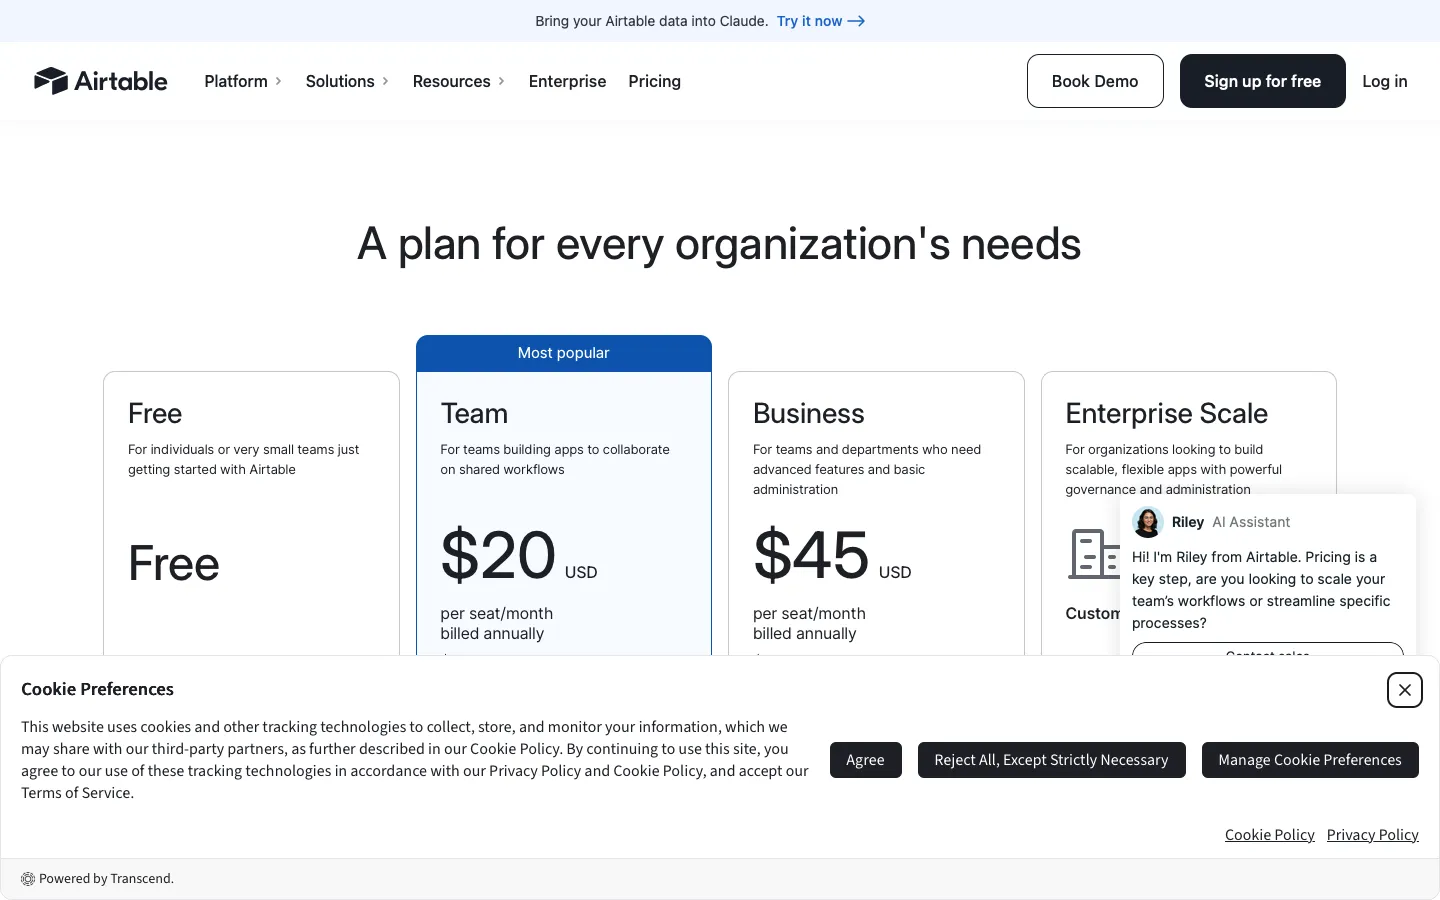Click the large Free price text
1440x900 pixels.
click(173, 563)
